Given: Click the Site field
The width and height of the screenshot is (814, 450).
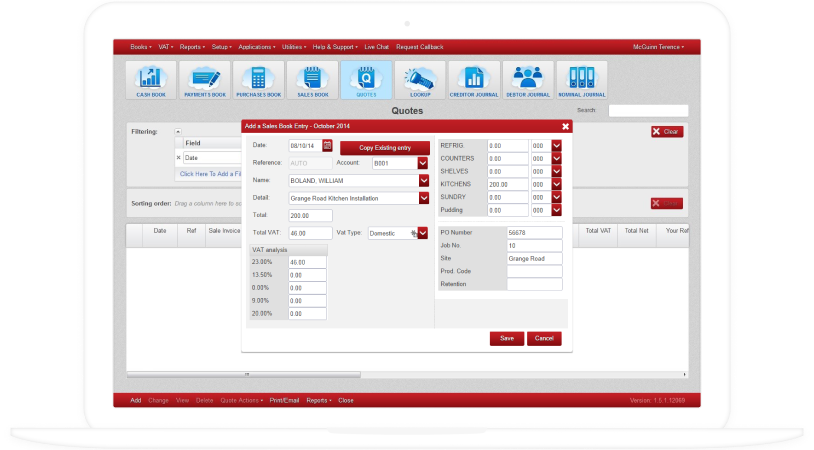Looking at the screenshot, I should pos(534,258).
